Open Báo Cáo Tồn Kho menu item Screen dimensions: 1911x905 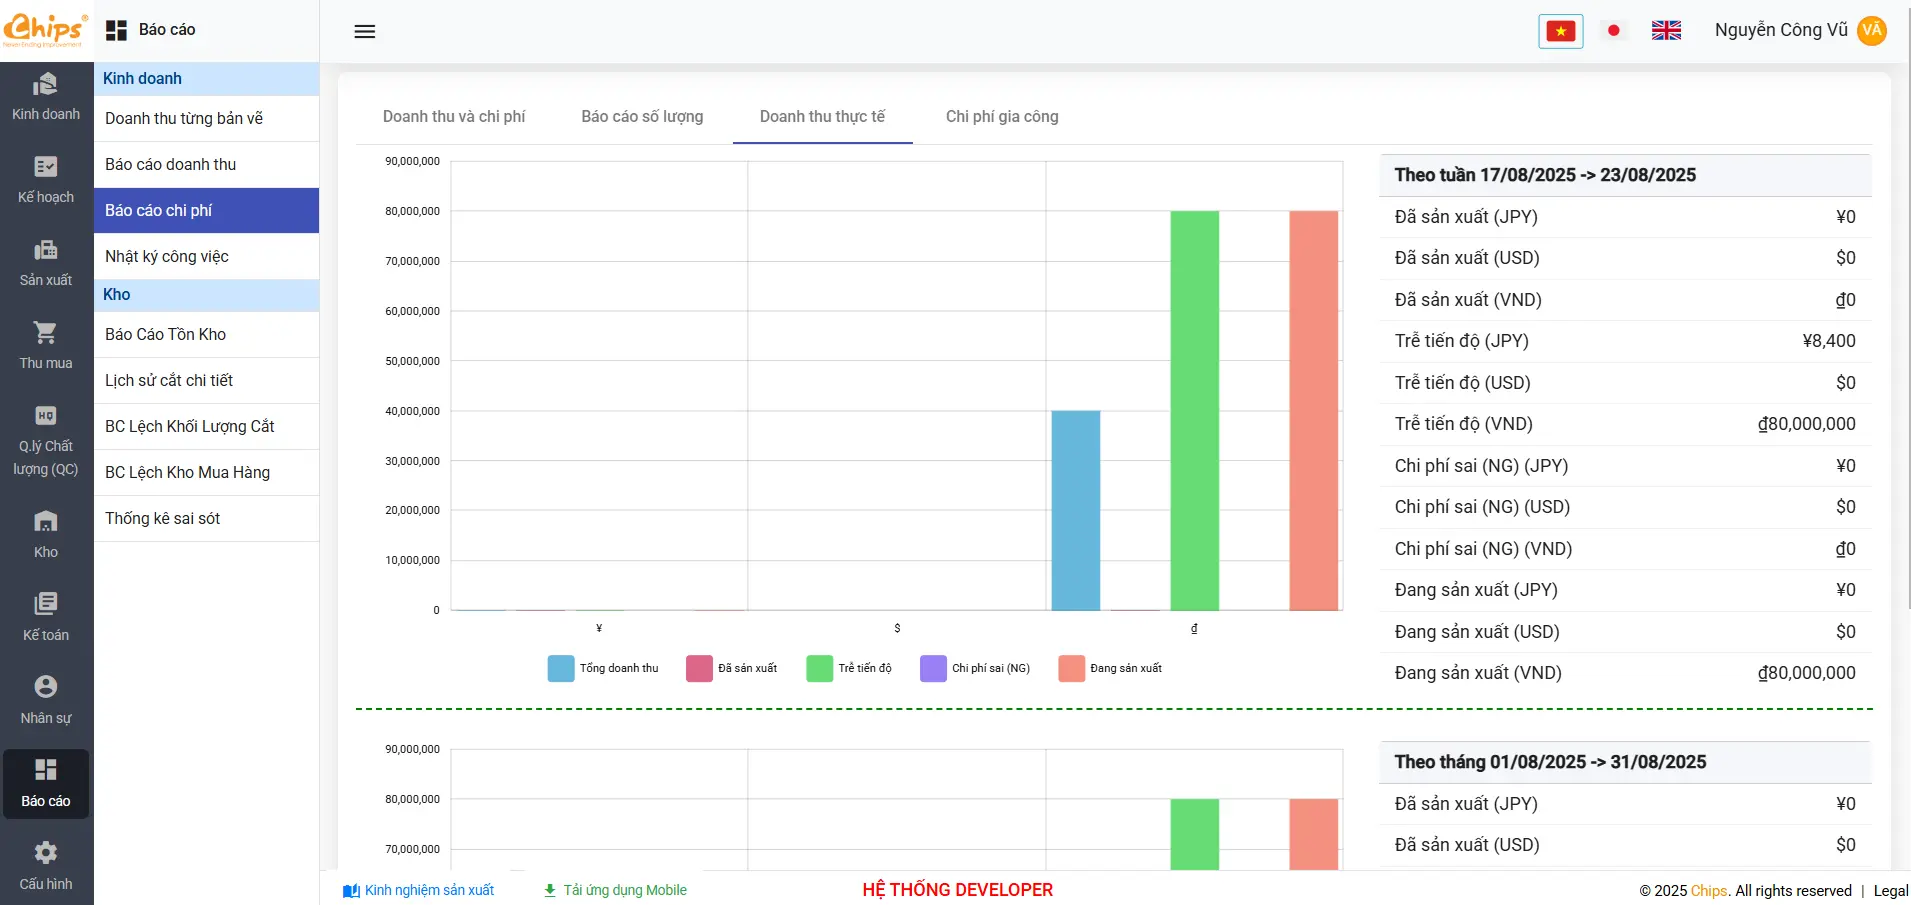pyautogui.click(x=206, y=335)
